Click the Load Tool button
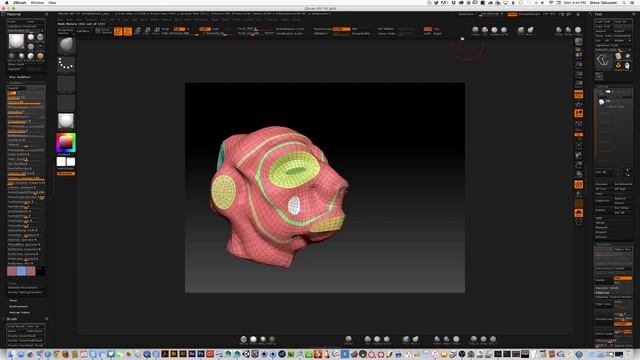 coord(603,22)
